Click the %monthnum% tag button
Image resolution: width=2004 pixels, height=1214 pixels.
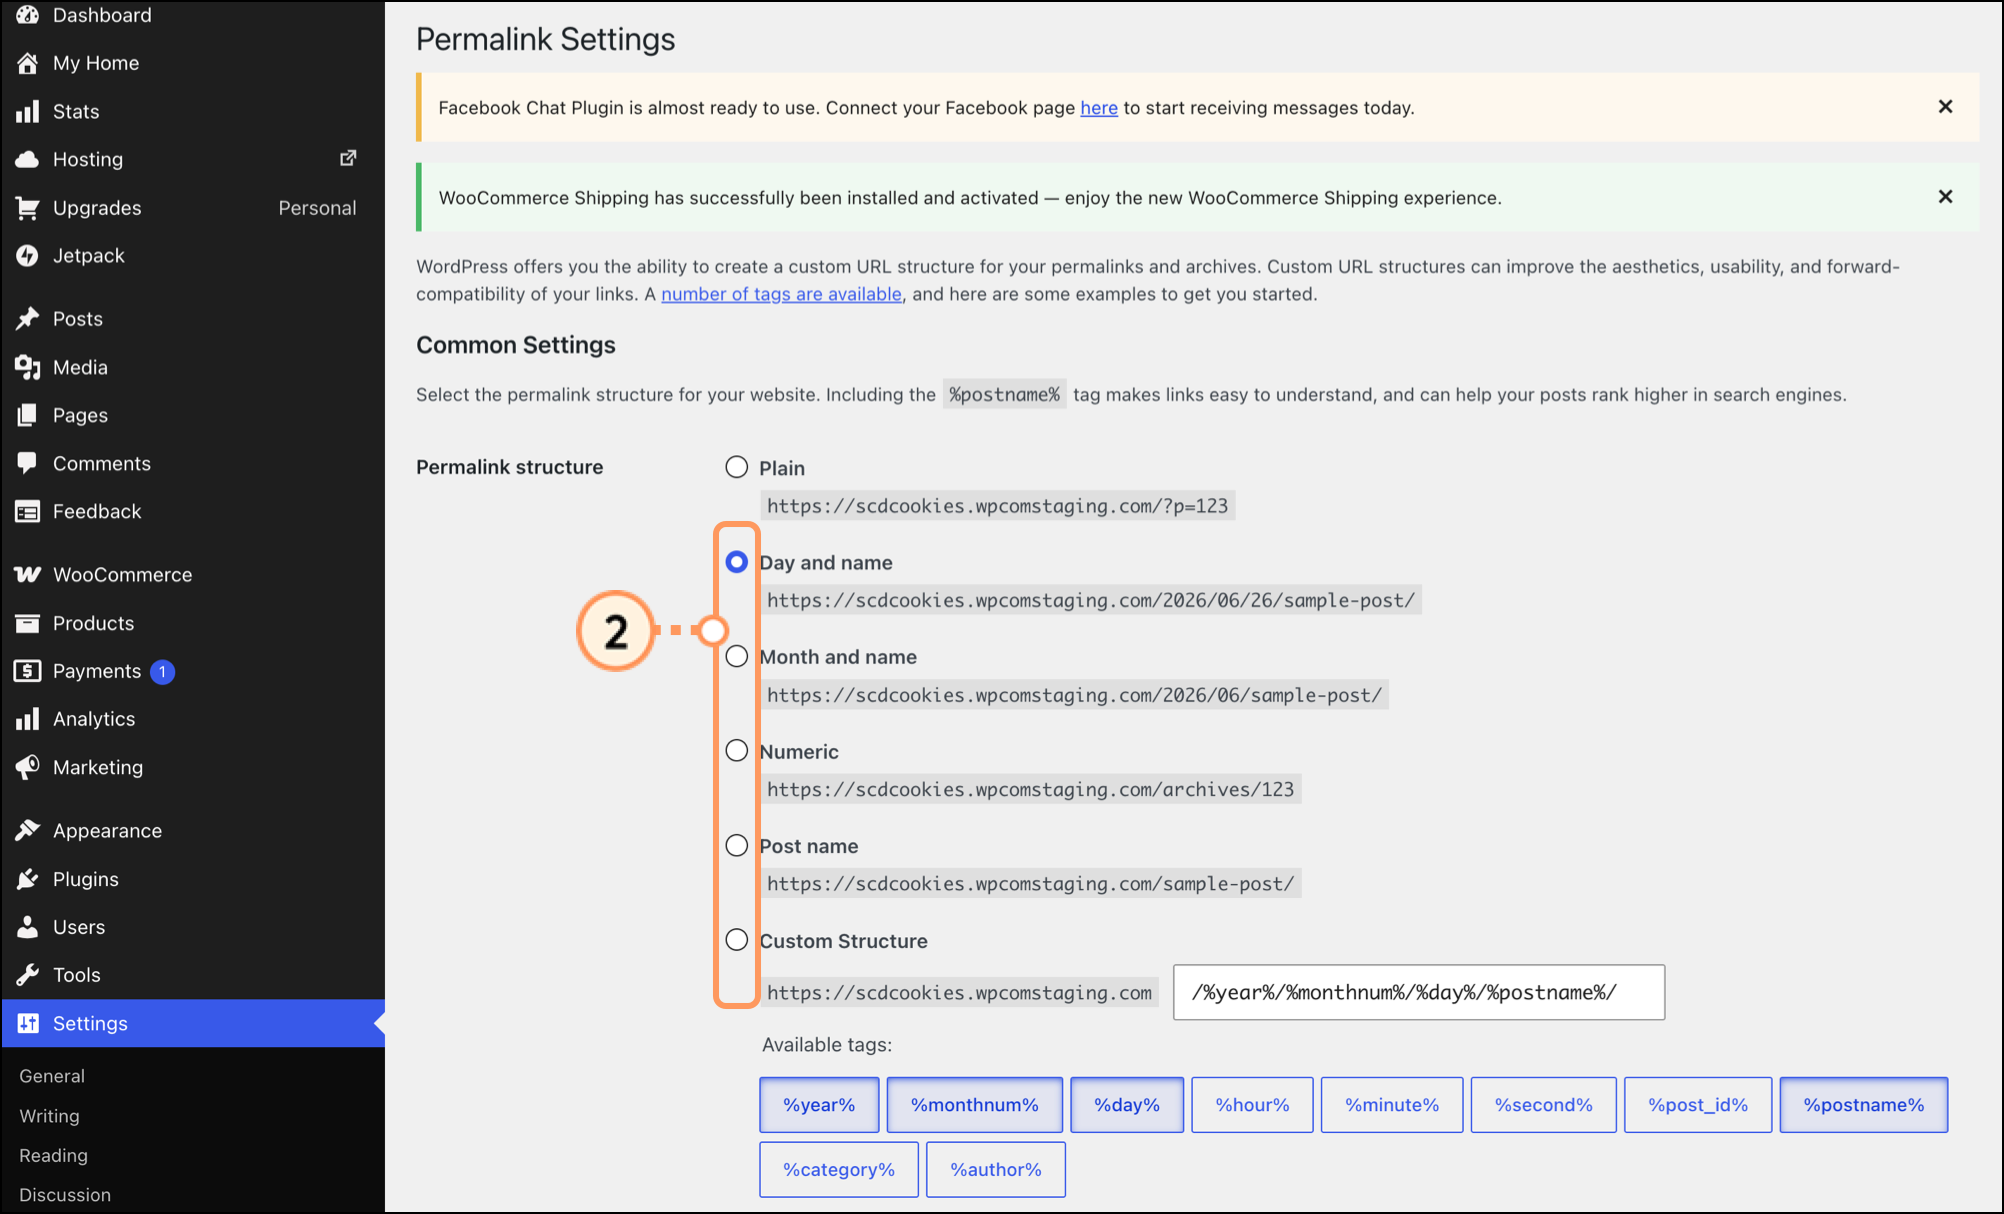[975, 1105]
